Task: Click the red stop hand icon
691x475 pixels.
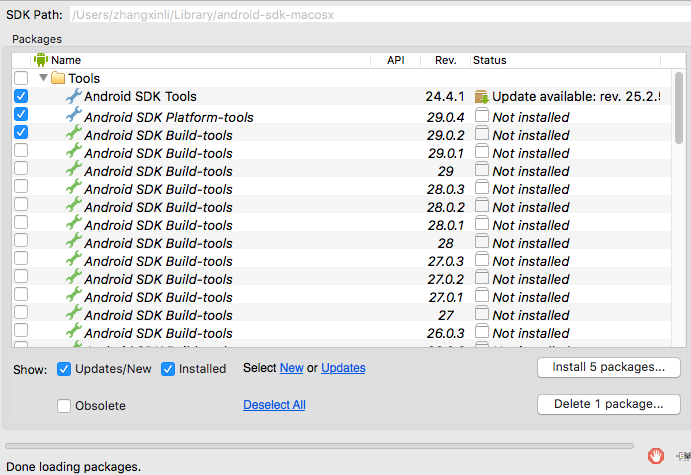Action: point(656,456)
